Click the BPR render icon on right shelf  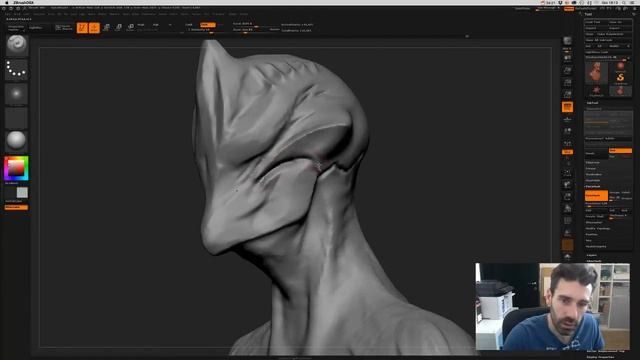pos(567,41)
